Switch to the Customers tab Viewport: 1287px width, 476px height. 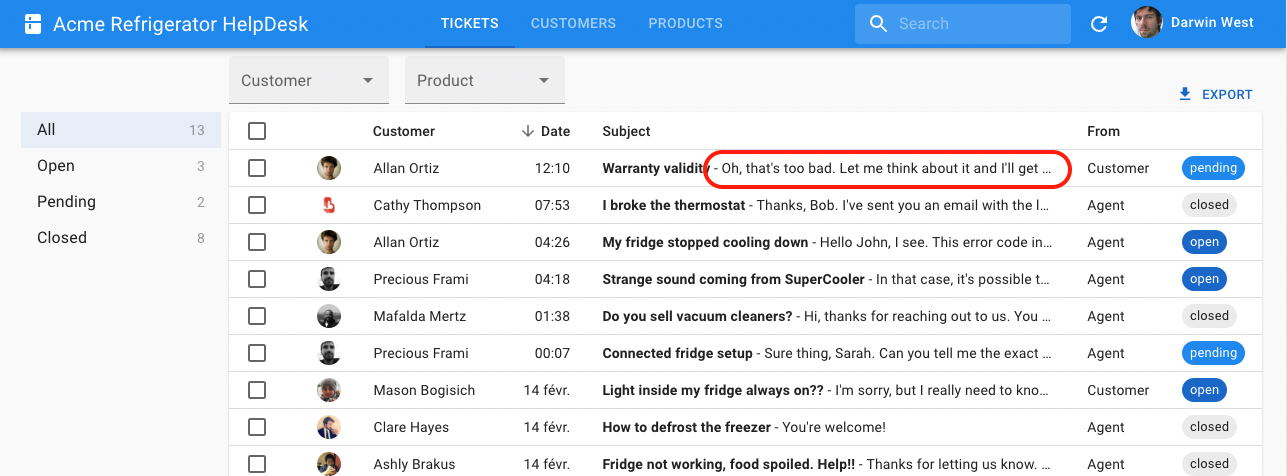point(573,23)
